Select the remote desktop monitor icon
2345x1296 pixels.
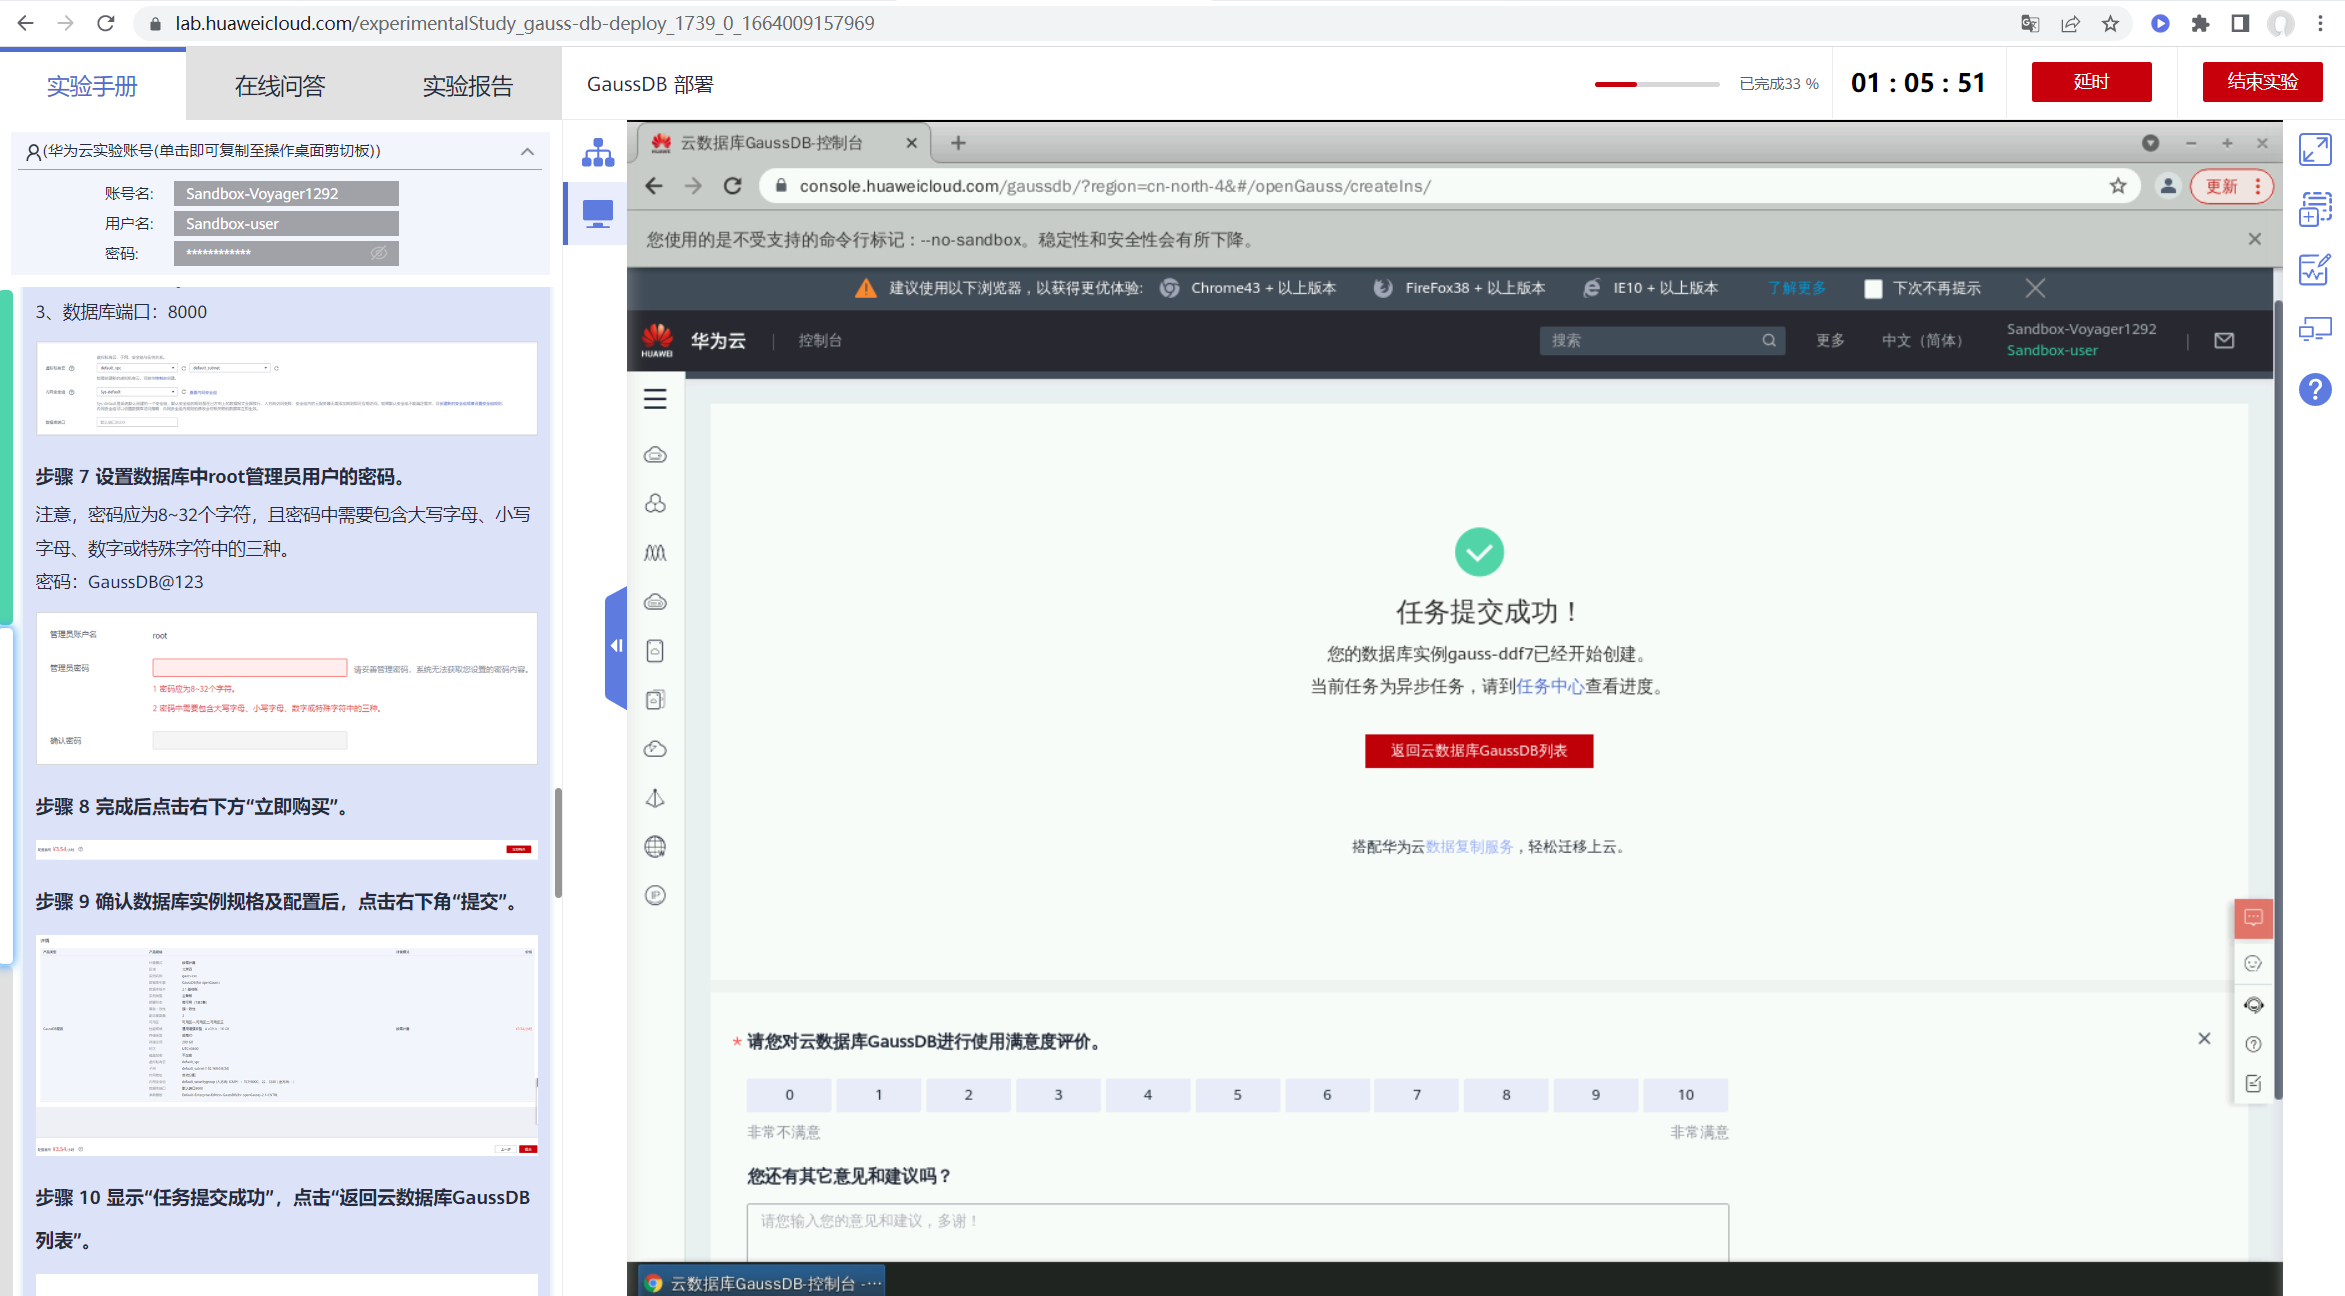(598, 213)
